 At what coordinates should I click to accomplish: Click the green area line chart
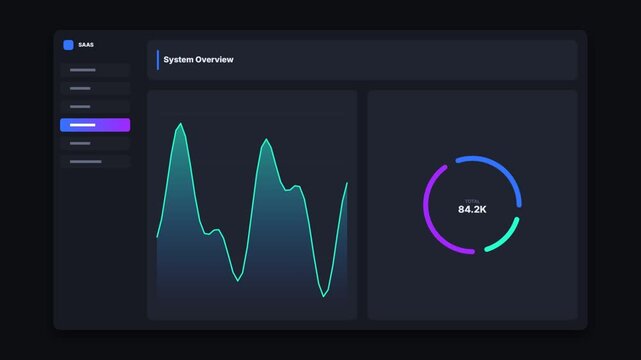pos(252,210)
